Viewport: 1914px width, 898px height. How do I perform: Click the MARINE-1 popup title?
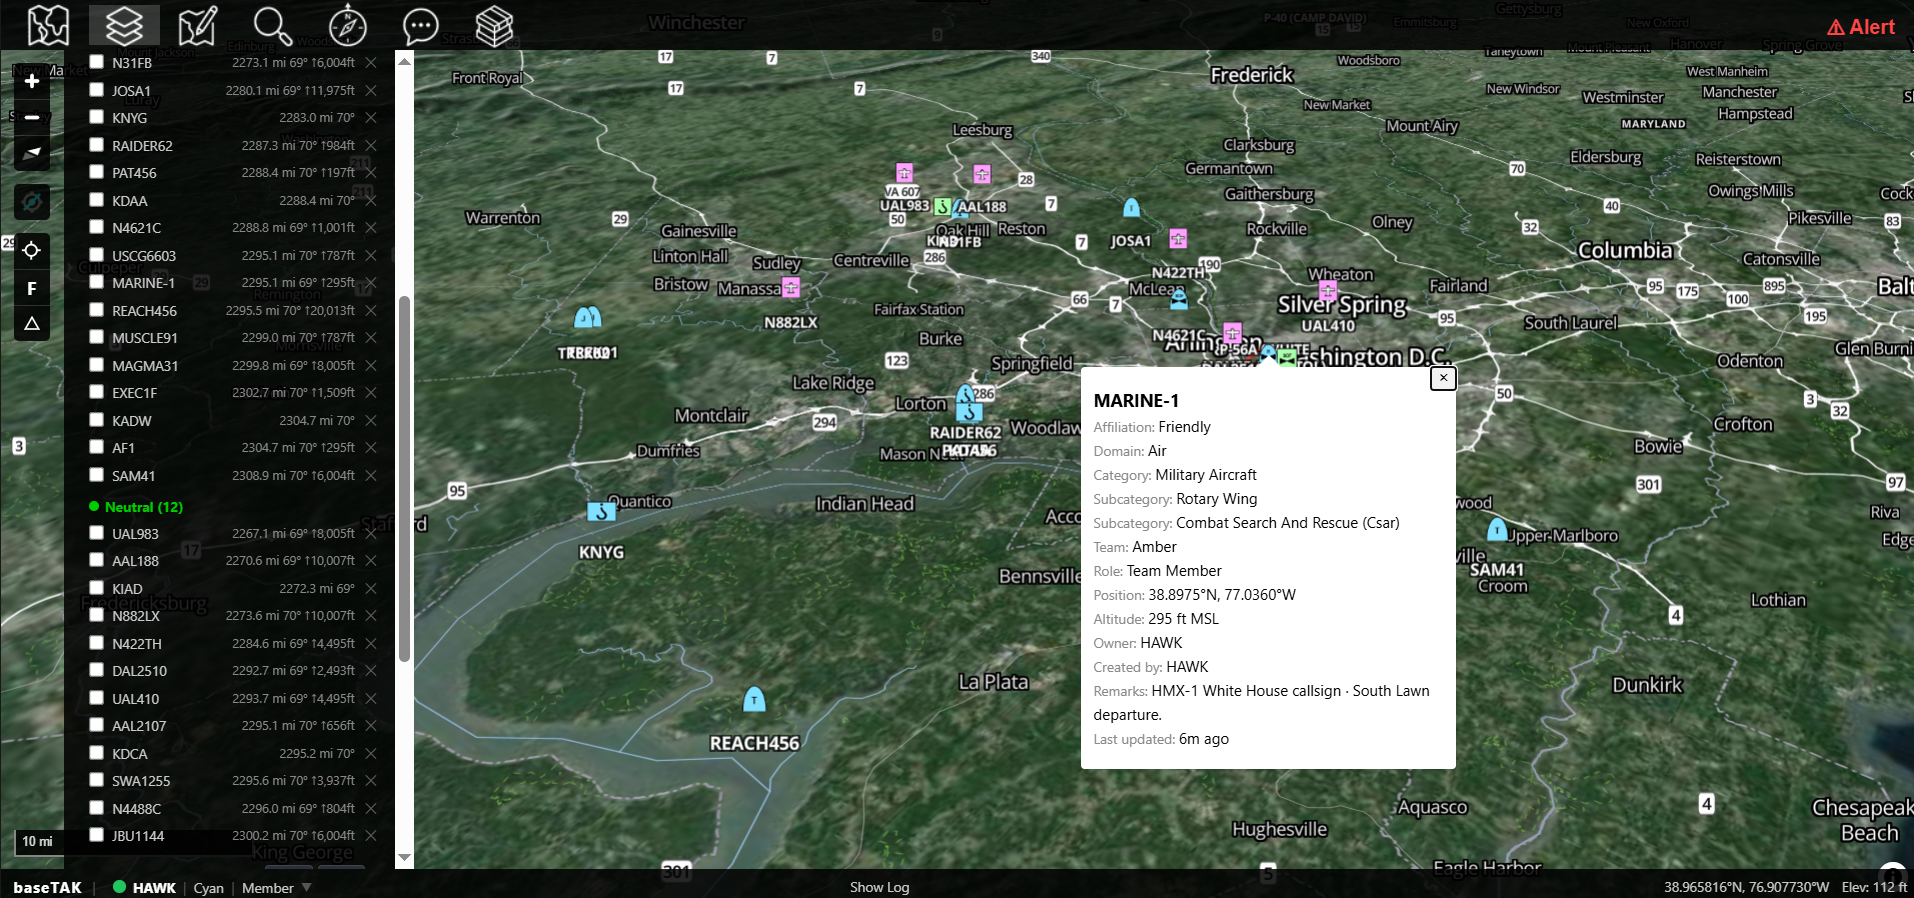click(x=1136, y=400)
